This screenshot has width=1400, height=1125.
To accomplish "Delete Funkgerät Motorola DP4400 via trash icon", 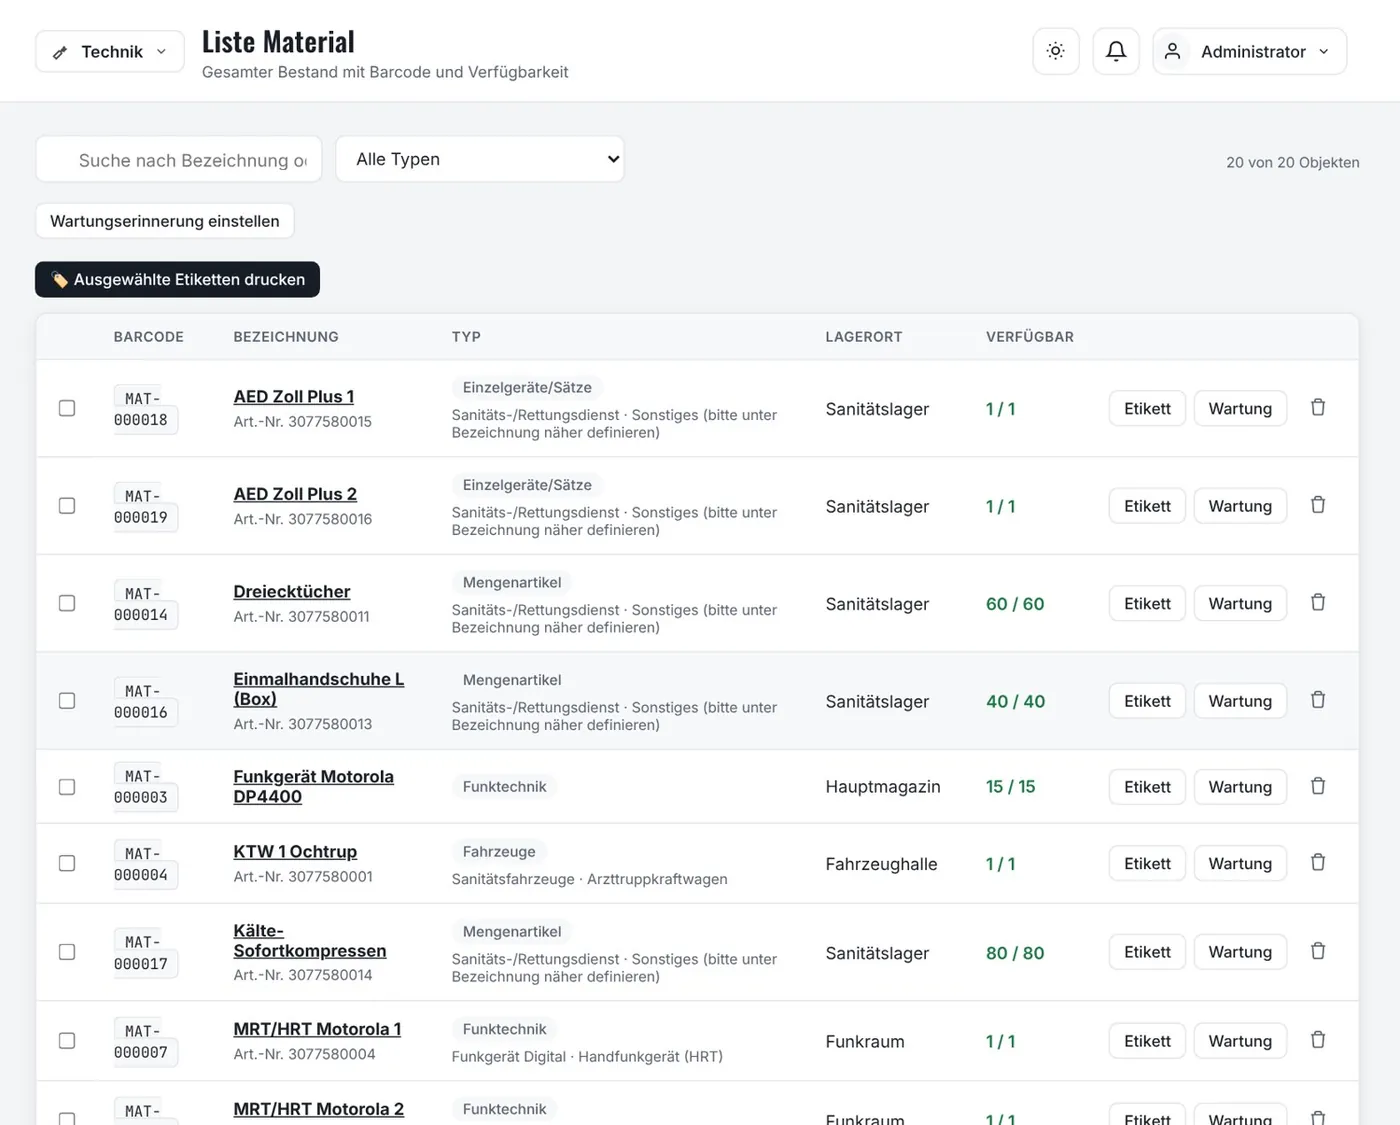I will pyautogui.click(x=1318, y=786).
